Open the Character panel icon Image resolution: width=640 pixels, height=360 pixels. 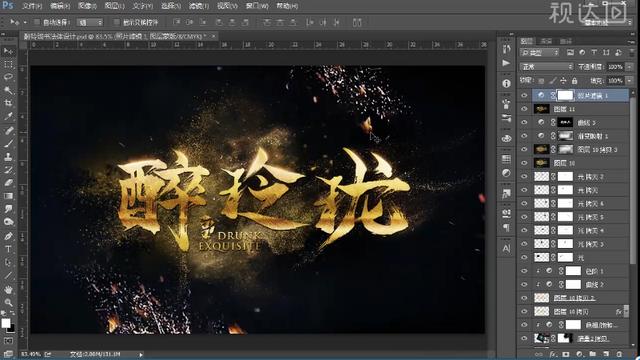(x=506, y=248)
